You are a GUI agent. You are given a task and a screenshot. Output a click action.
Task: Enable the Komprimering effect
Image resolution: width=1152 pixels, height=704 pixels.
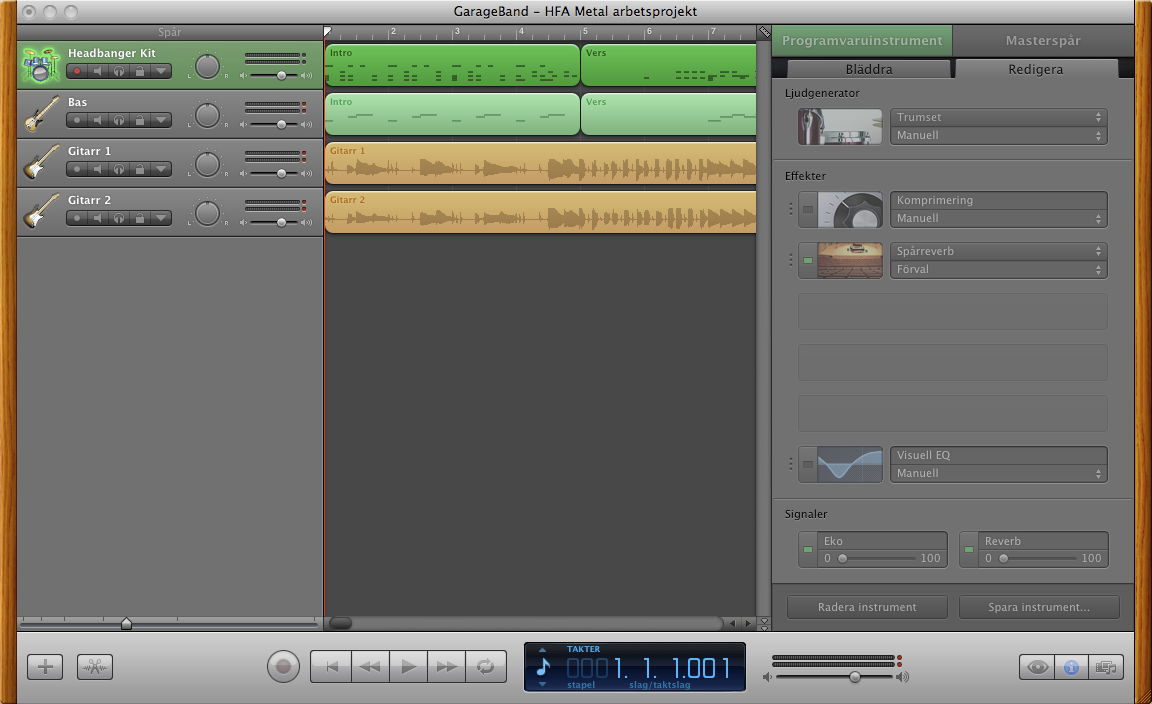(807, 209)
